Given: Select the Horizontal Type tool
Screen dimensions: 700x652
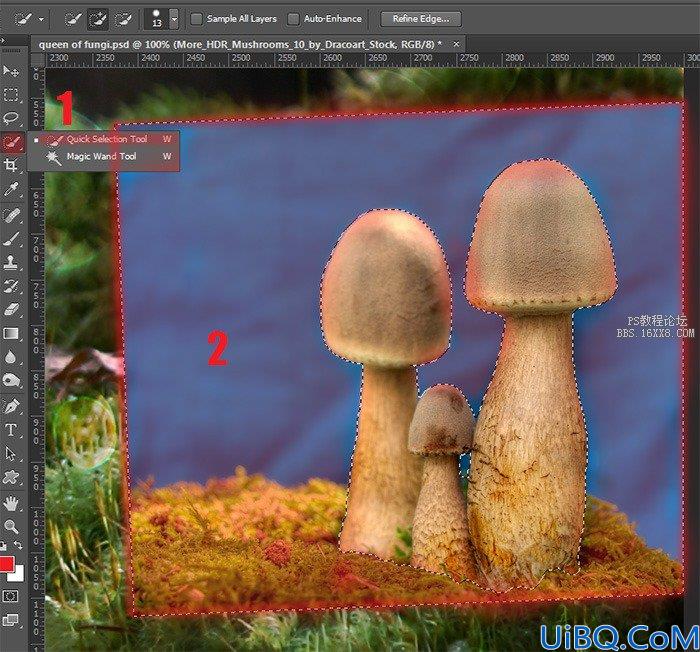Looking at the screenshot, I should coord(11,430).
